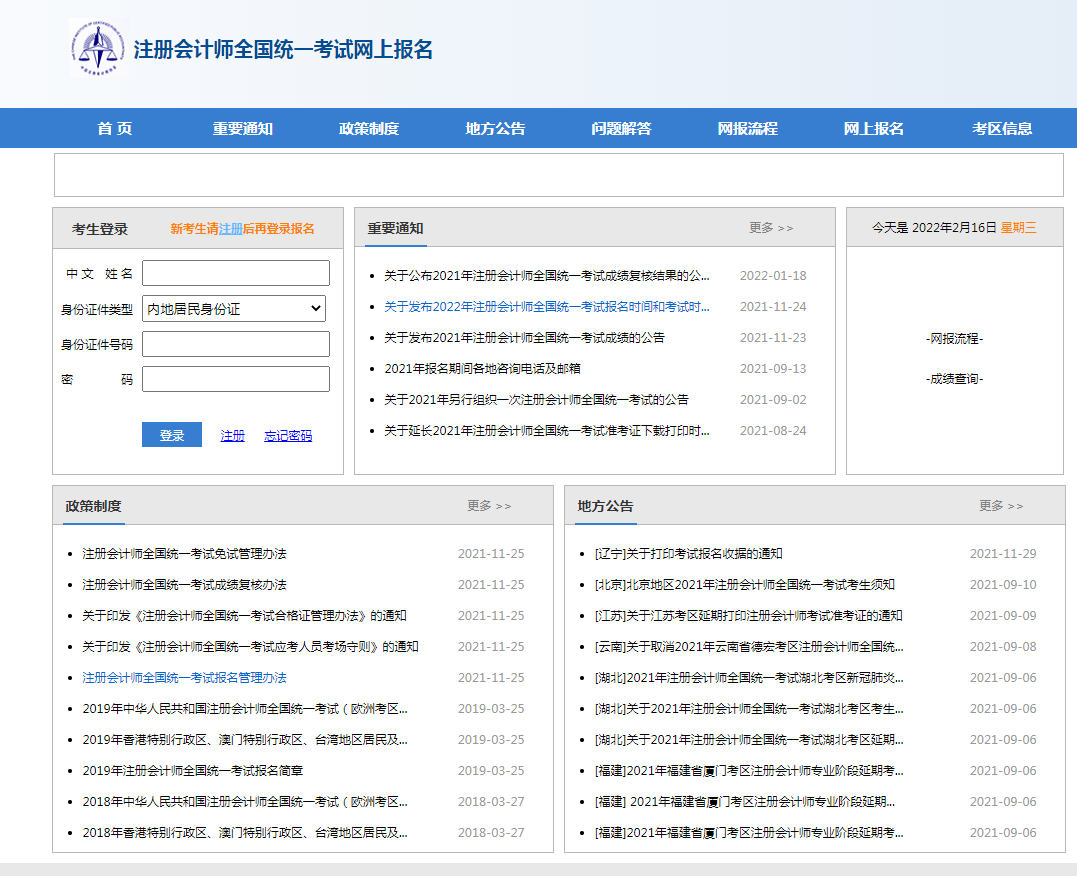Screen dimensions: 1077x876
Task: Focus the 中文姓名 input field
Action: [x=235, y=273]
